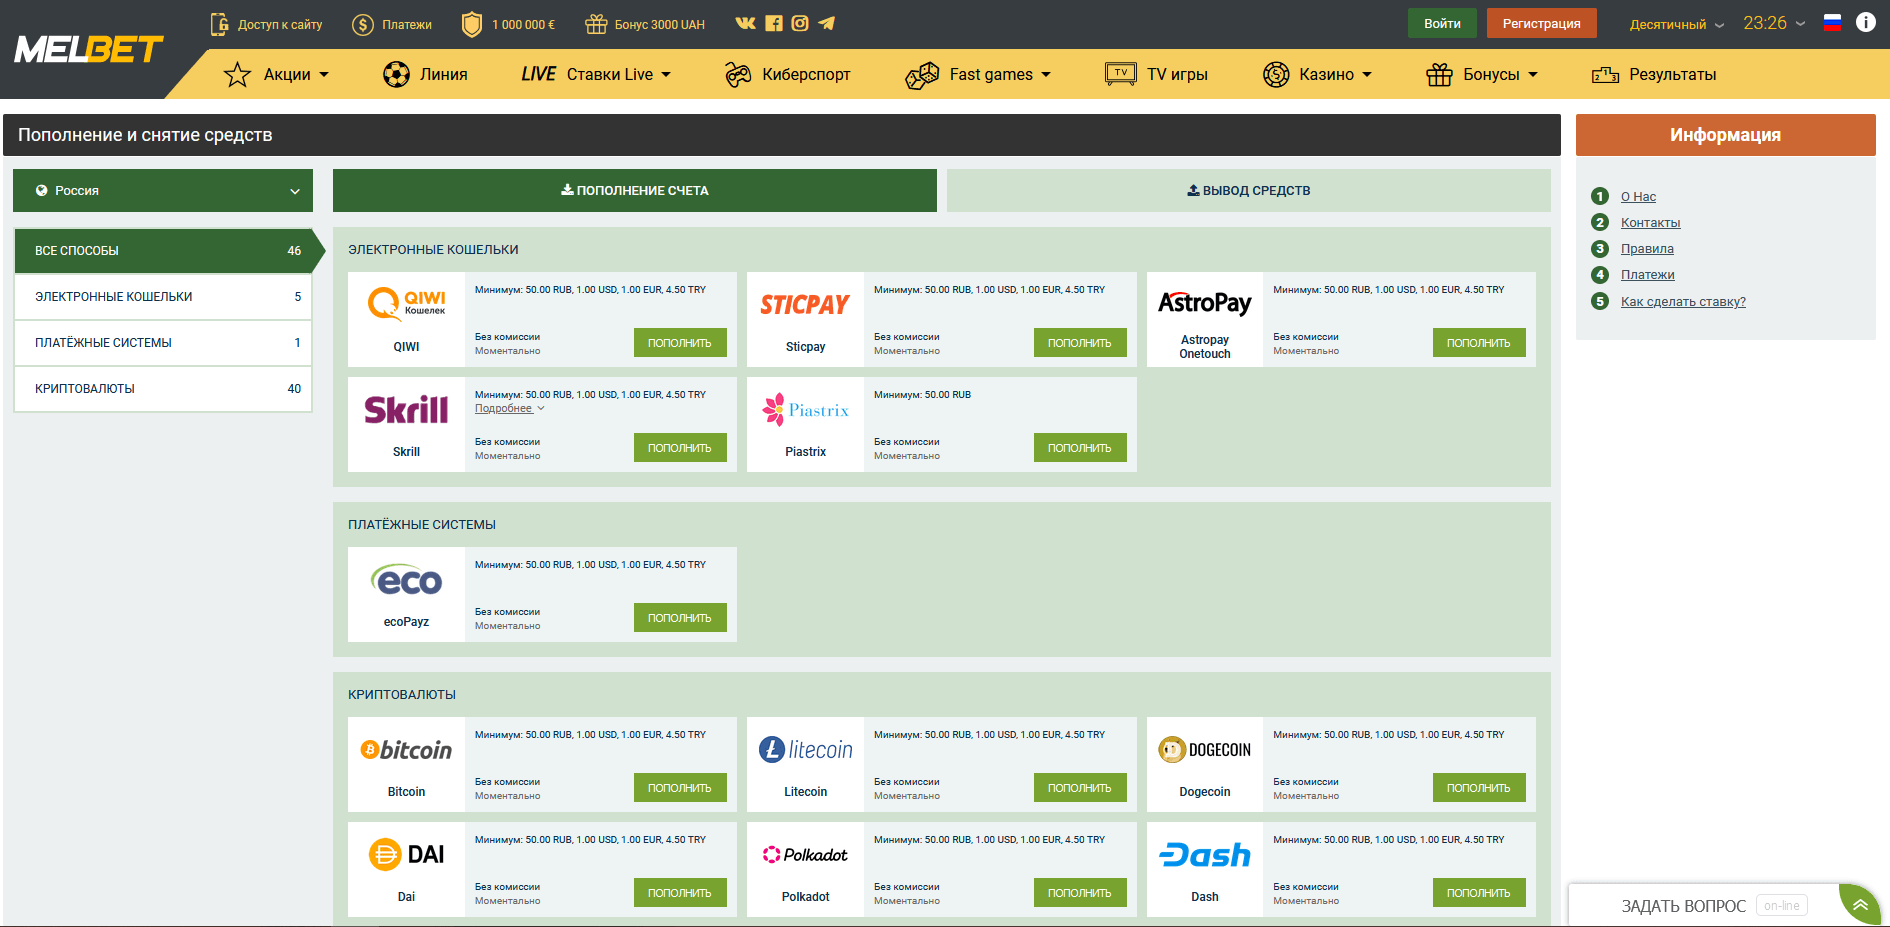Open the Линия menu item

(x=425, y=74)
